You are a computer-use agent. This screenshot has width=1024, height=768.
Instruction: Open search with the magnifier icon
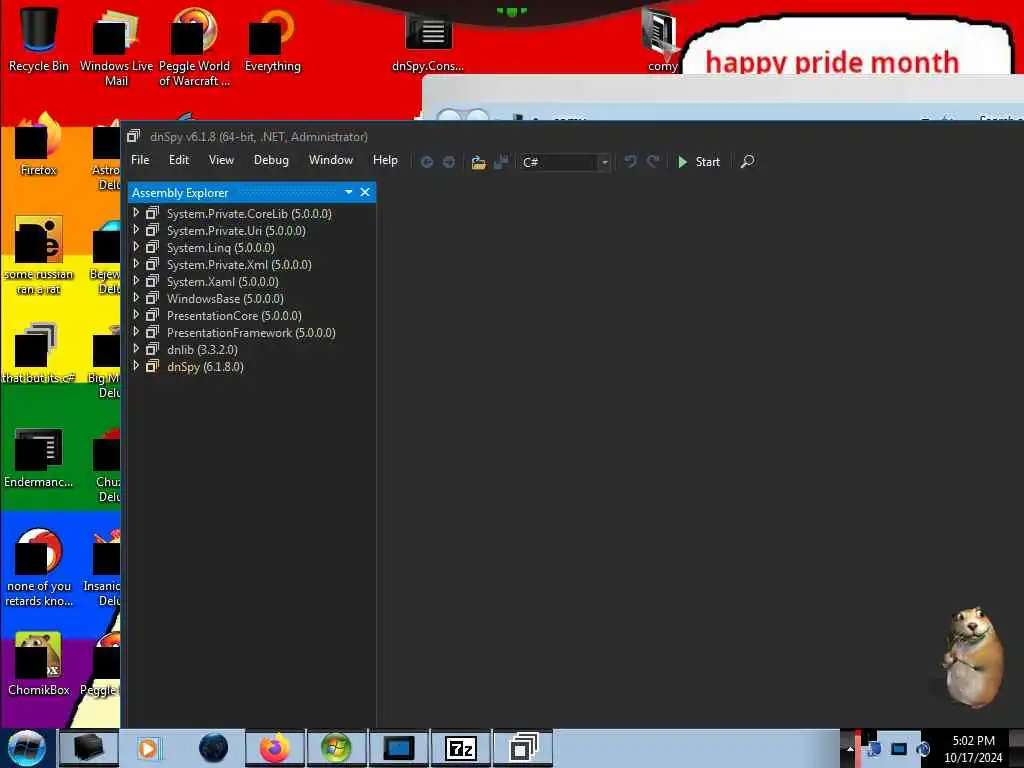[748, 161]
